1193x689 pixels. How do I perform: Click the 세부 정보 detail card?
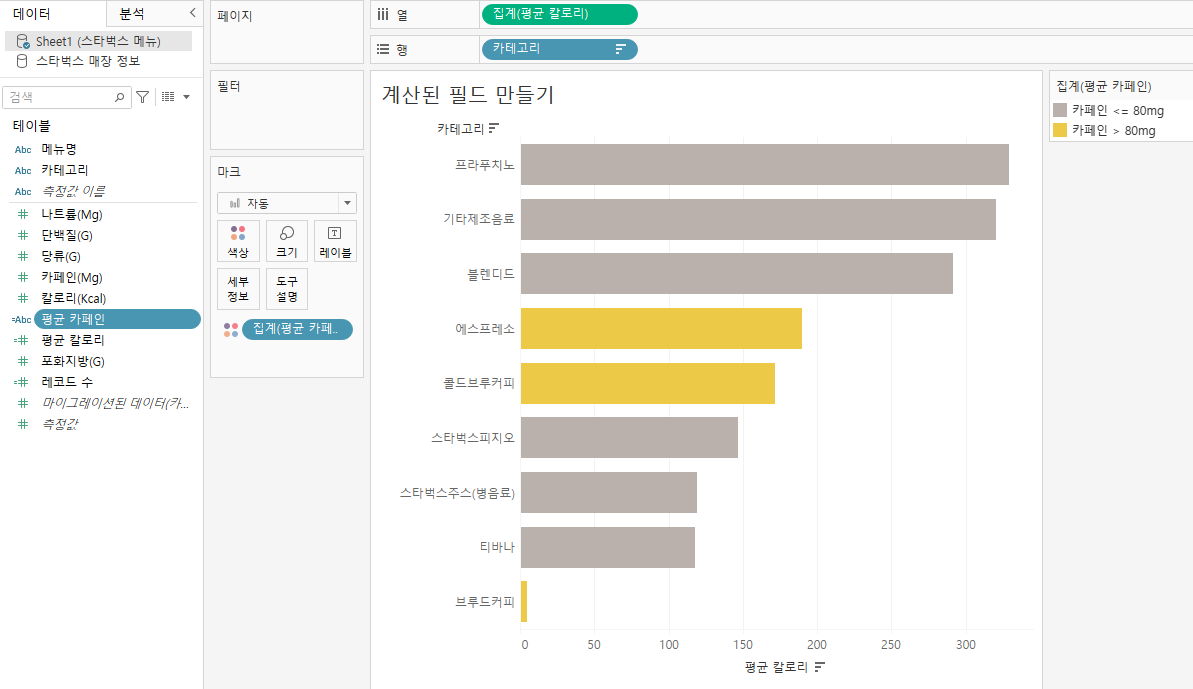point(238,289)
